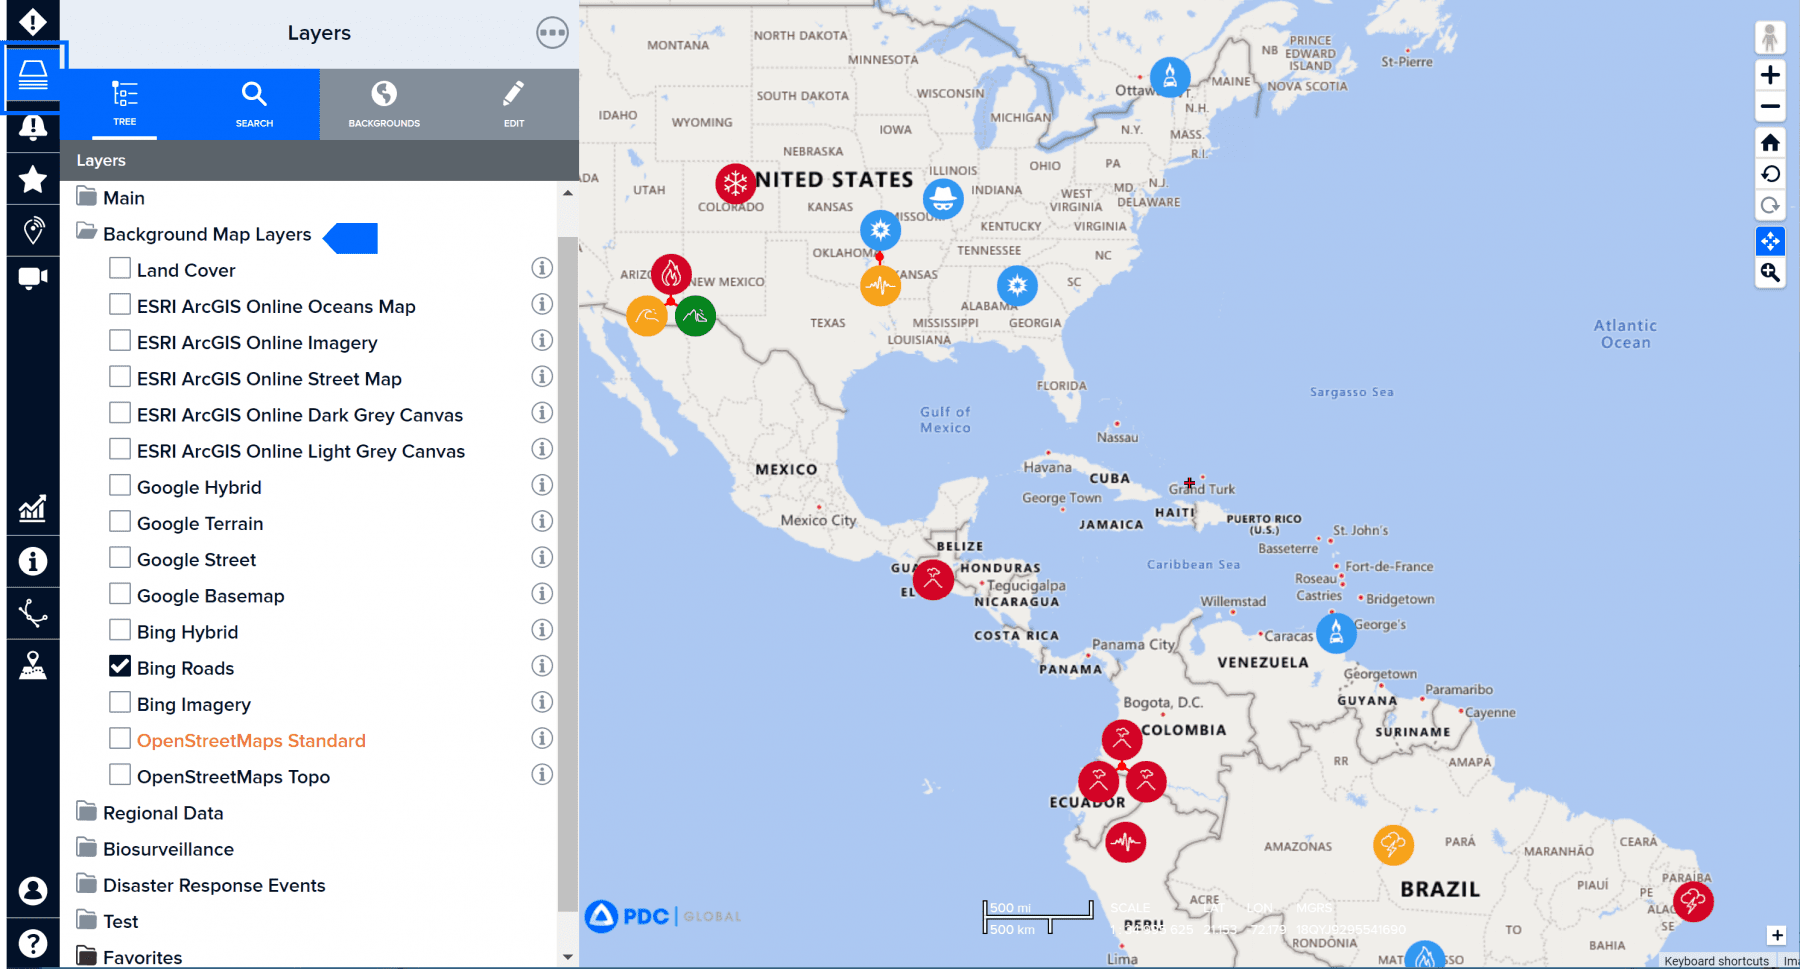Click the snowflake hazard marker in Colorado
The height and width of the screenshot is (969, 1800).
pos(735,183)
